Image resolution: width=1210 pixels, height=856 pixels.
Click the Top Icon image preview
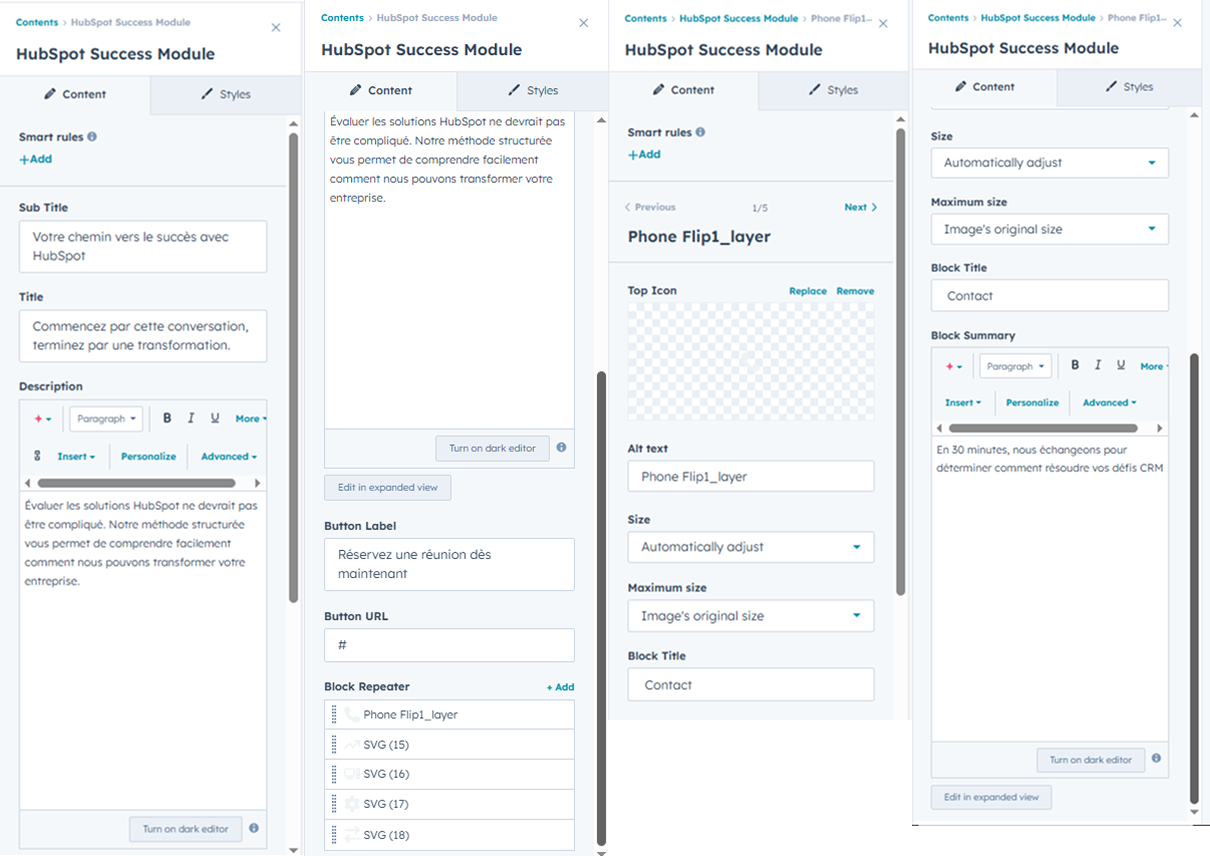[x=751, y=362]
